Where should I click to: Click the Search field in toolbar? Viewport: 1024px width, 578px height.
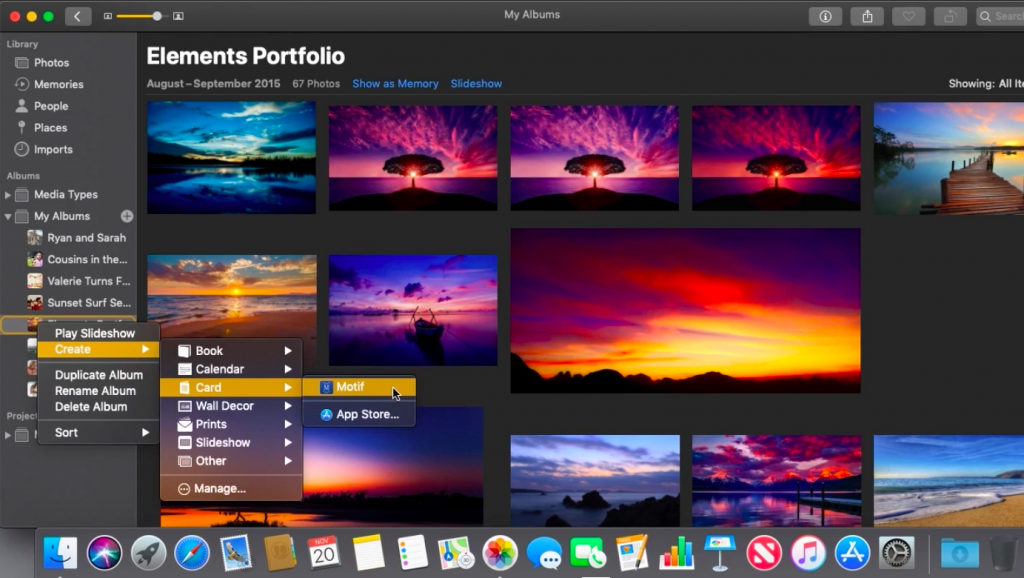[x=1000, y=16]
